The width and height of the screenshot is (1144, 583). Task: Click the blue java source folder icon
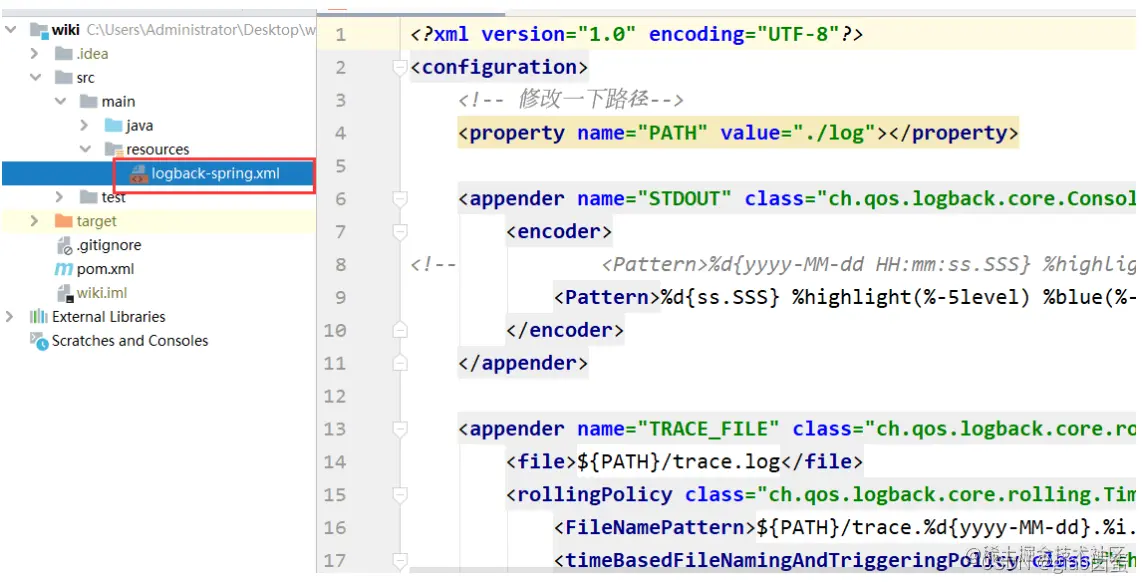click(x=113, y=126)
